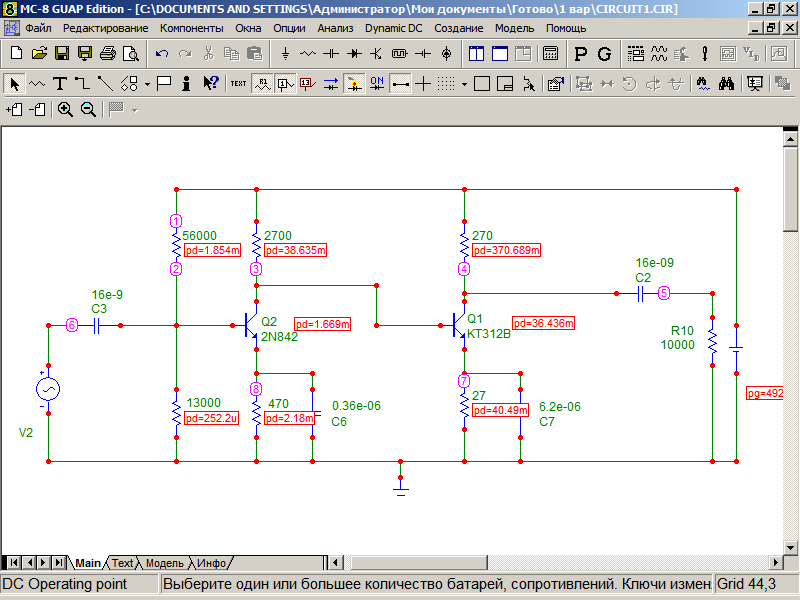Select the Text mode 'T' tool
This screenshot has height=600, width=800.
coord(60,83)
